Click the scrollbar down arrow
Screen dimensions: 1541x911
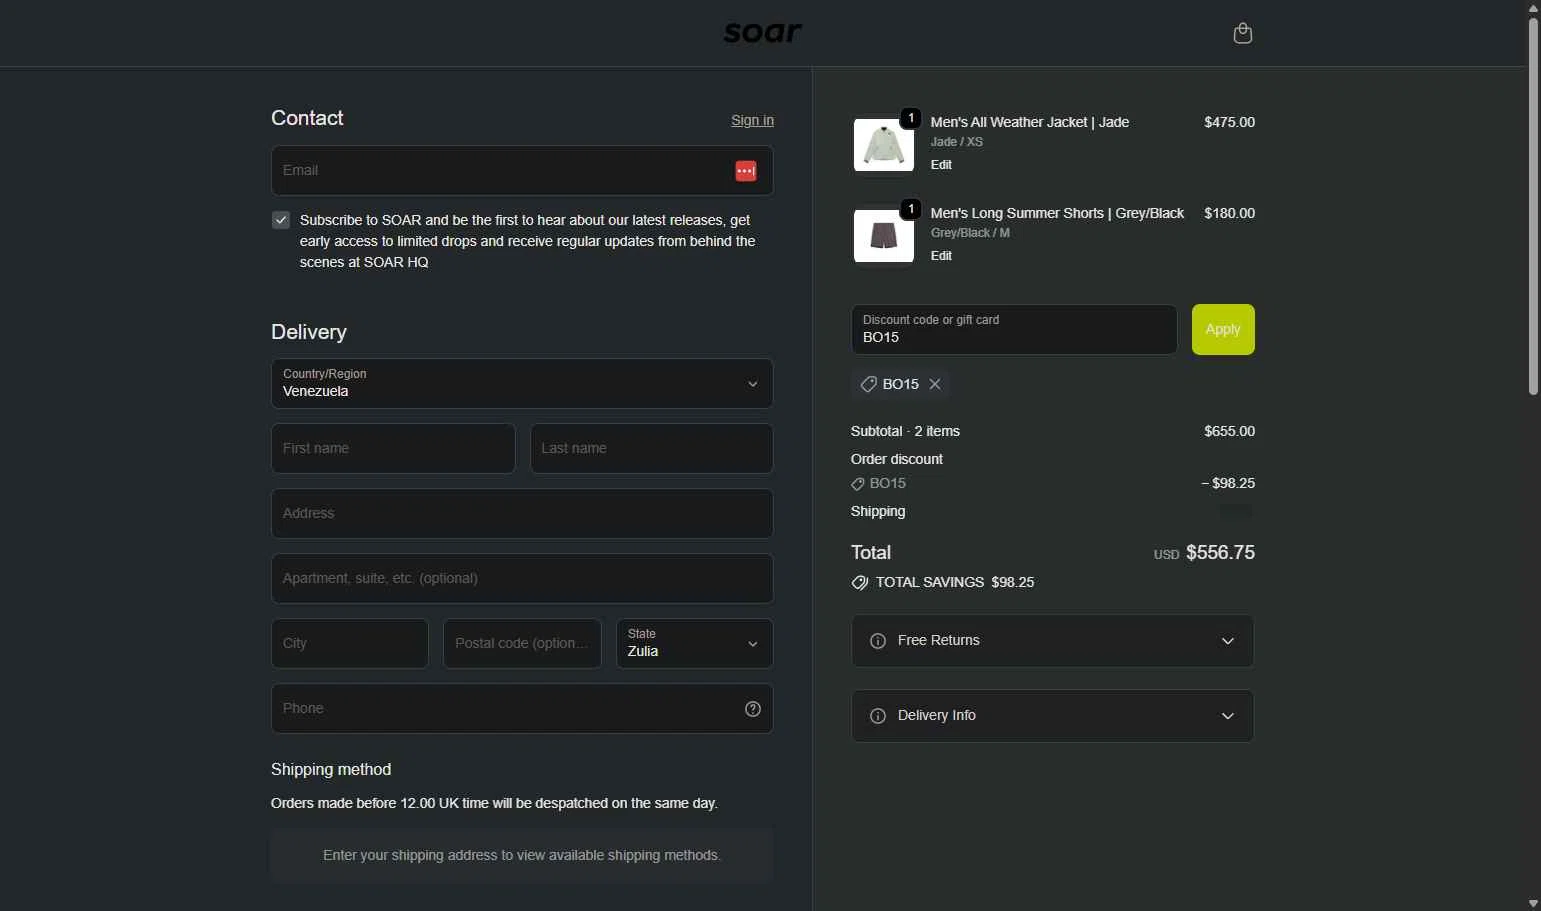coord(1533,904)
